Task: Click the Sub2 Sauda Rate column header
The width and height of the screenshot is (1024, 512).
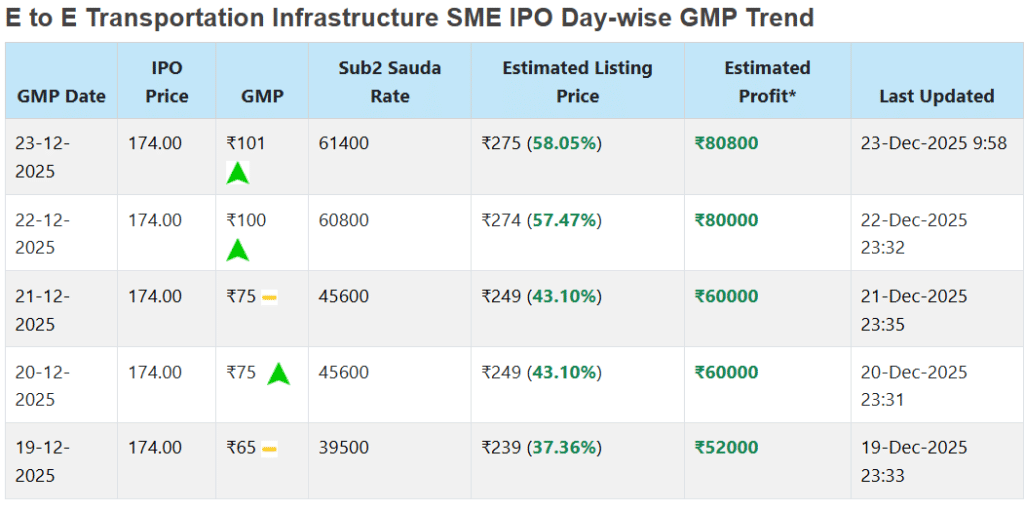Action: [389, 82]
